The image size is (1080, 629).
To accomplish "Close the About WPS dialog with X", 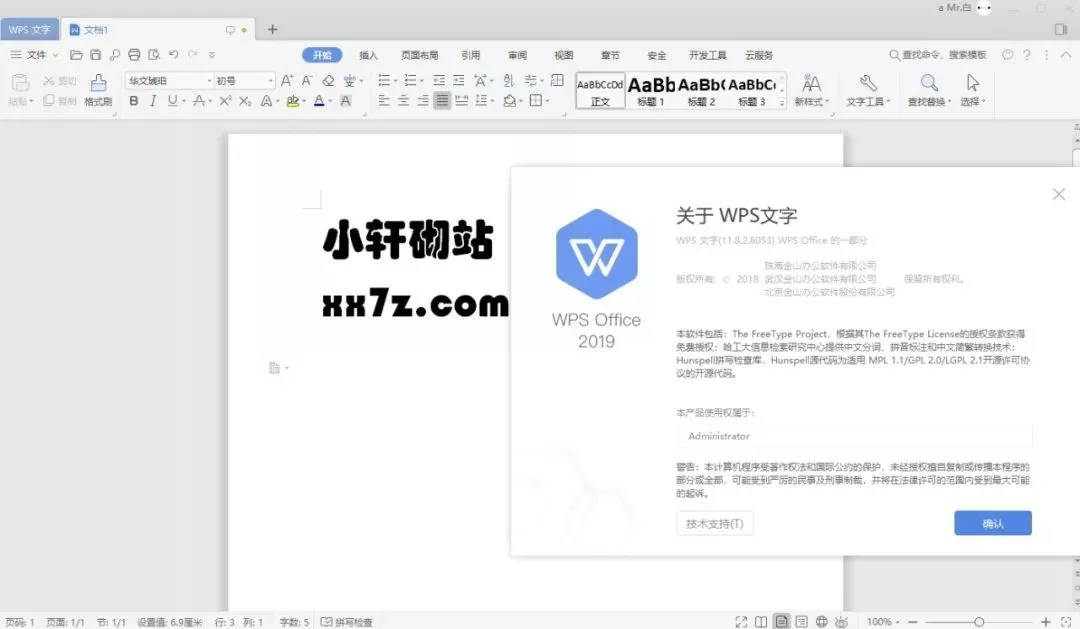I will click(x=1059, y=194).
